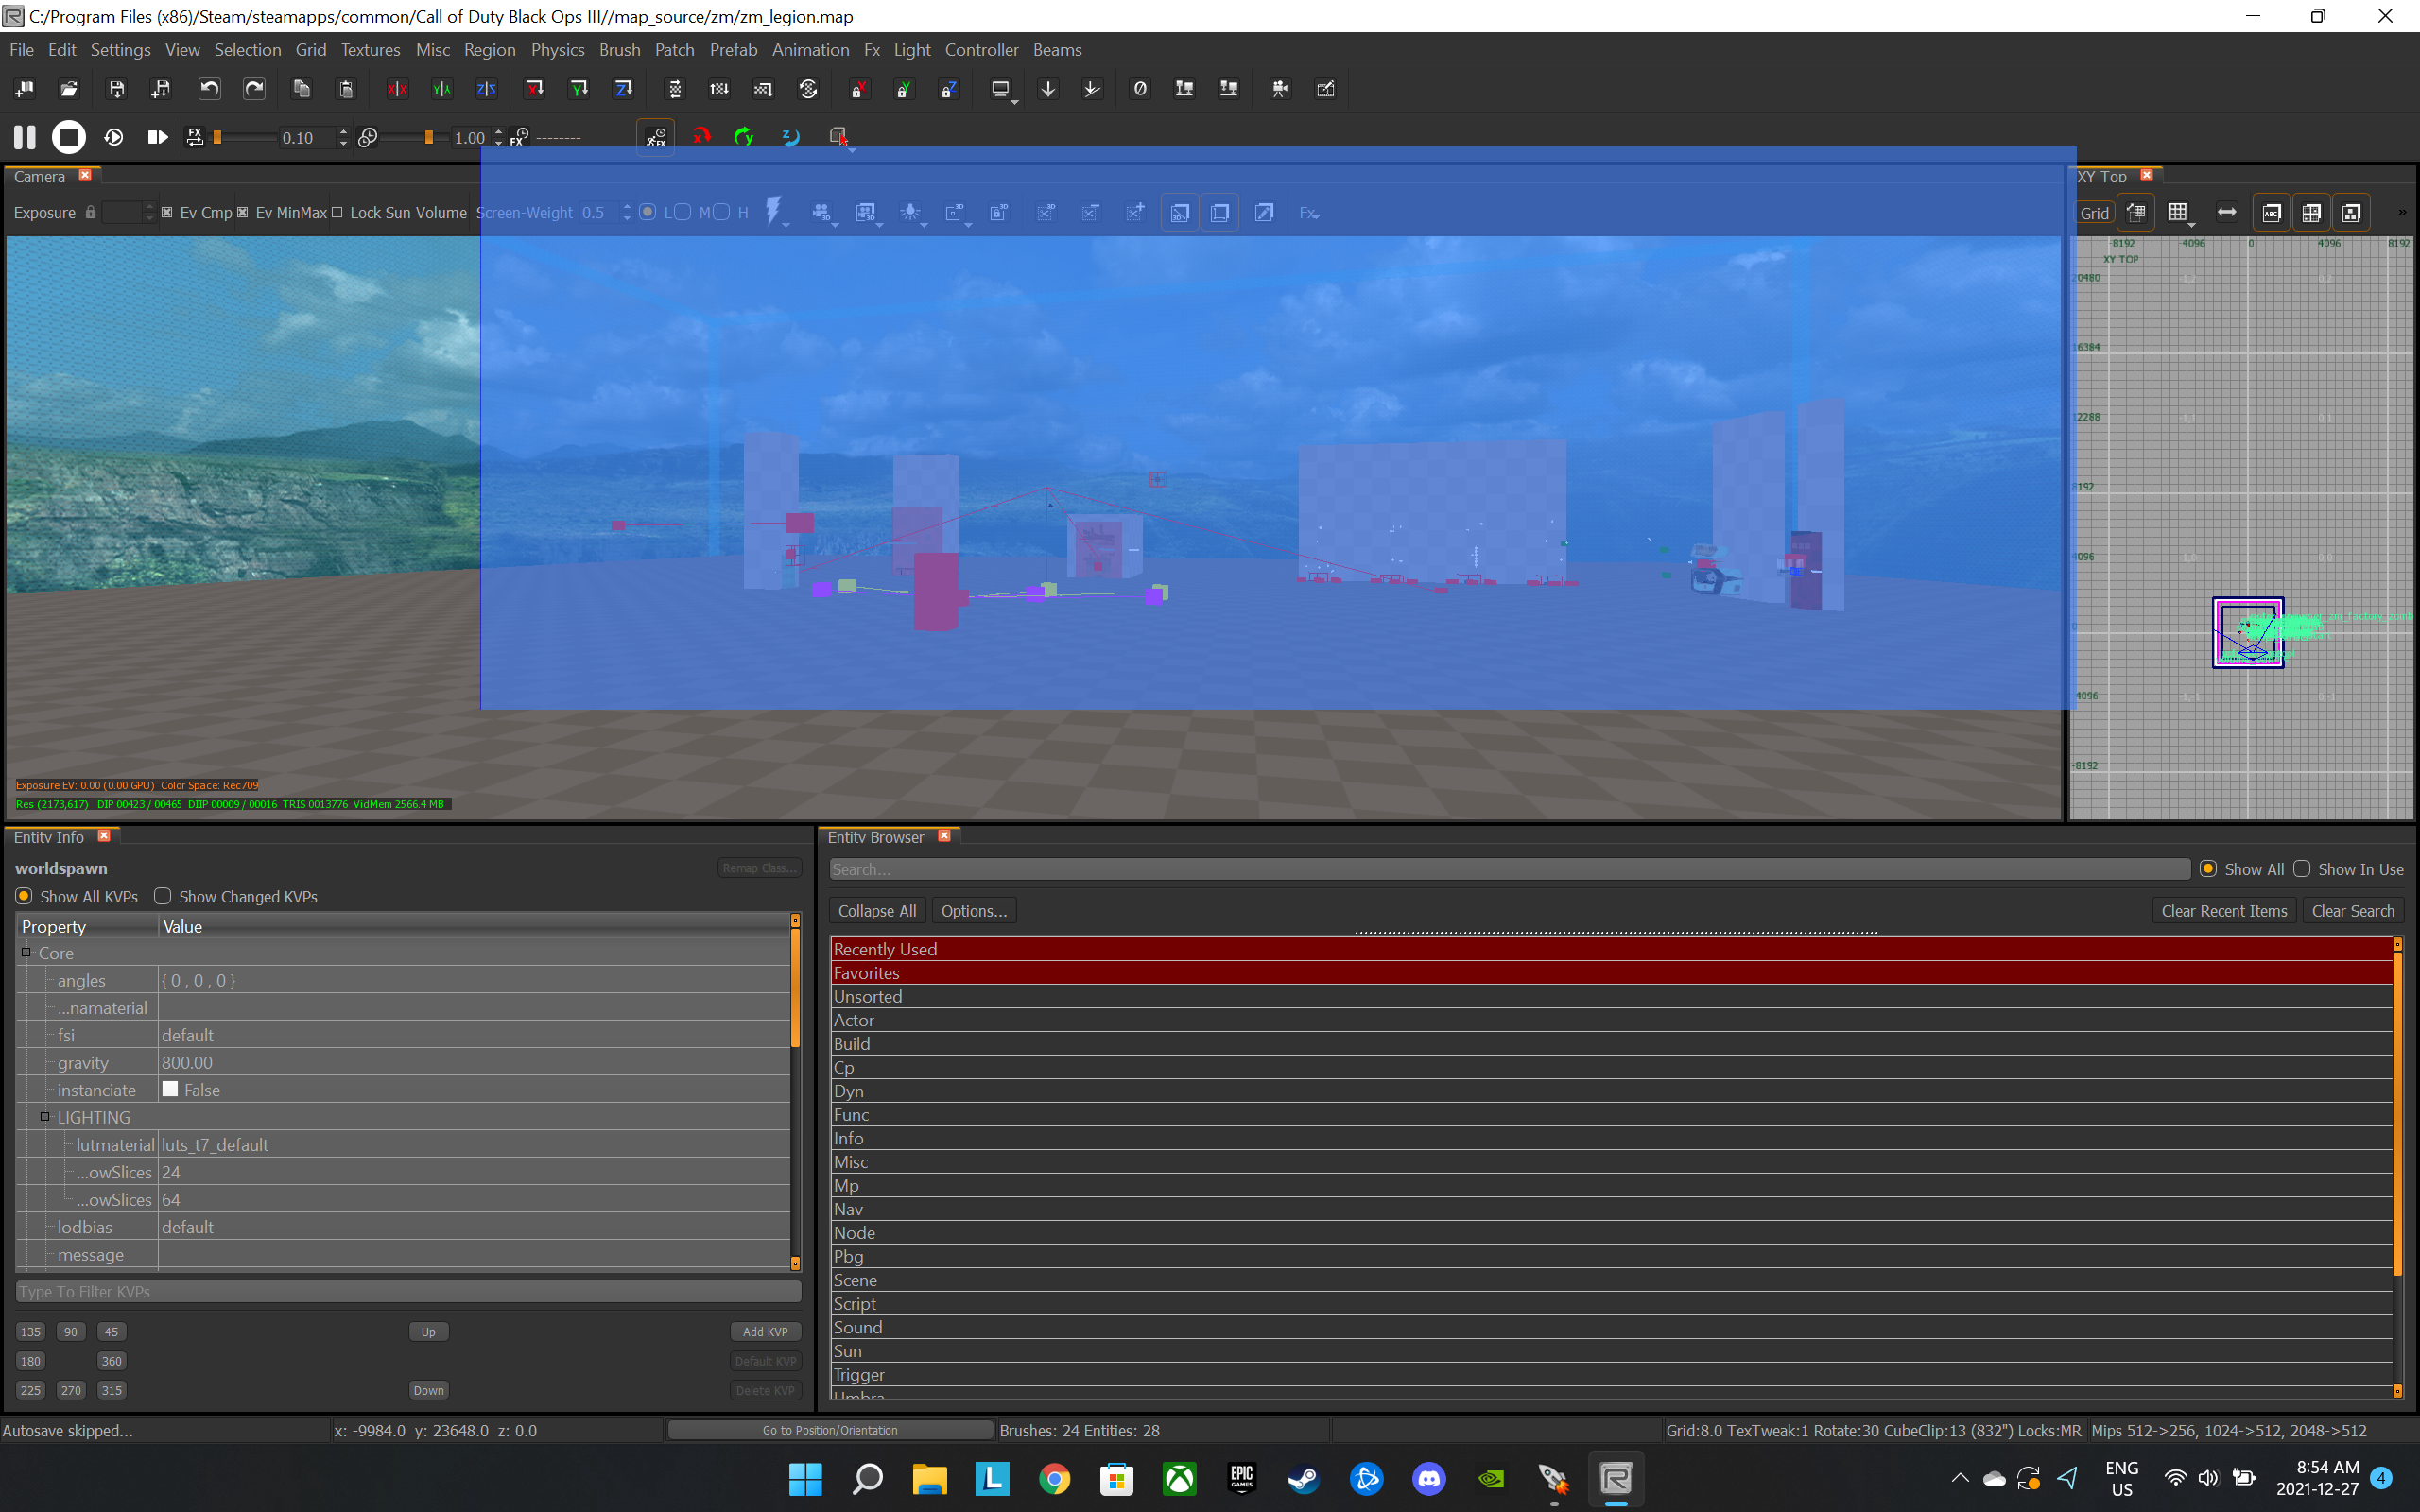Click the Type To Filter KVPs field

(408, 1291)
